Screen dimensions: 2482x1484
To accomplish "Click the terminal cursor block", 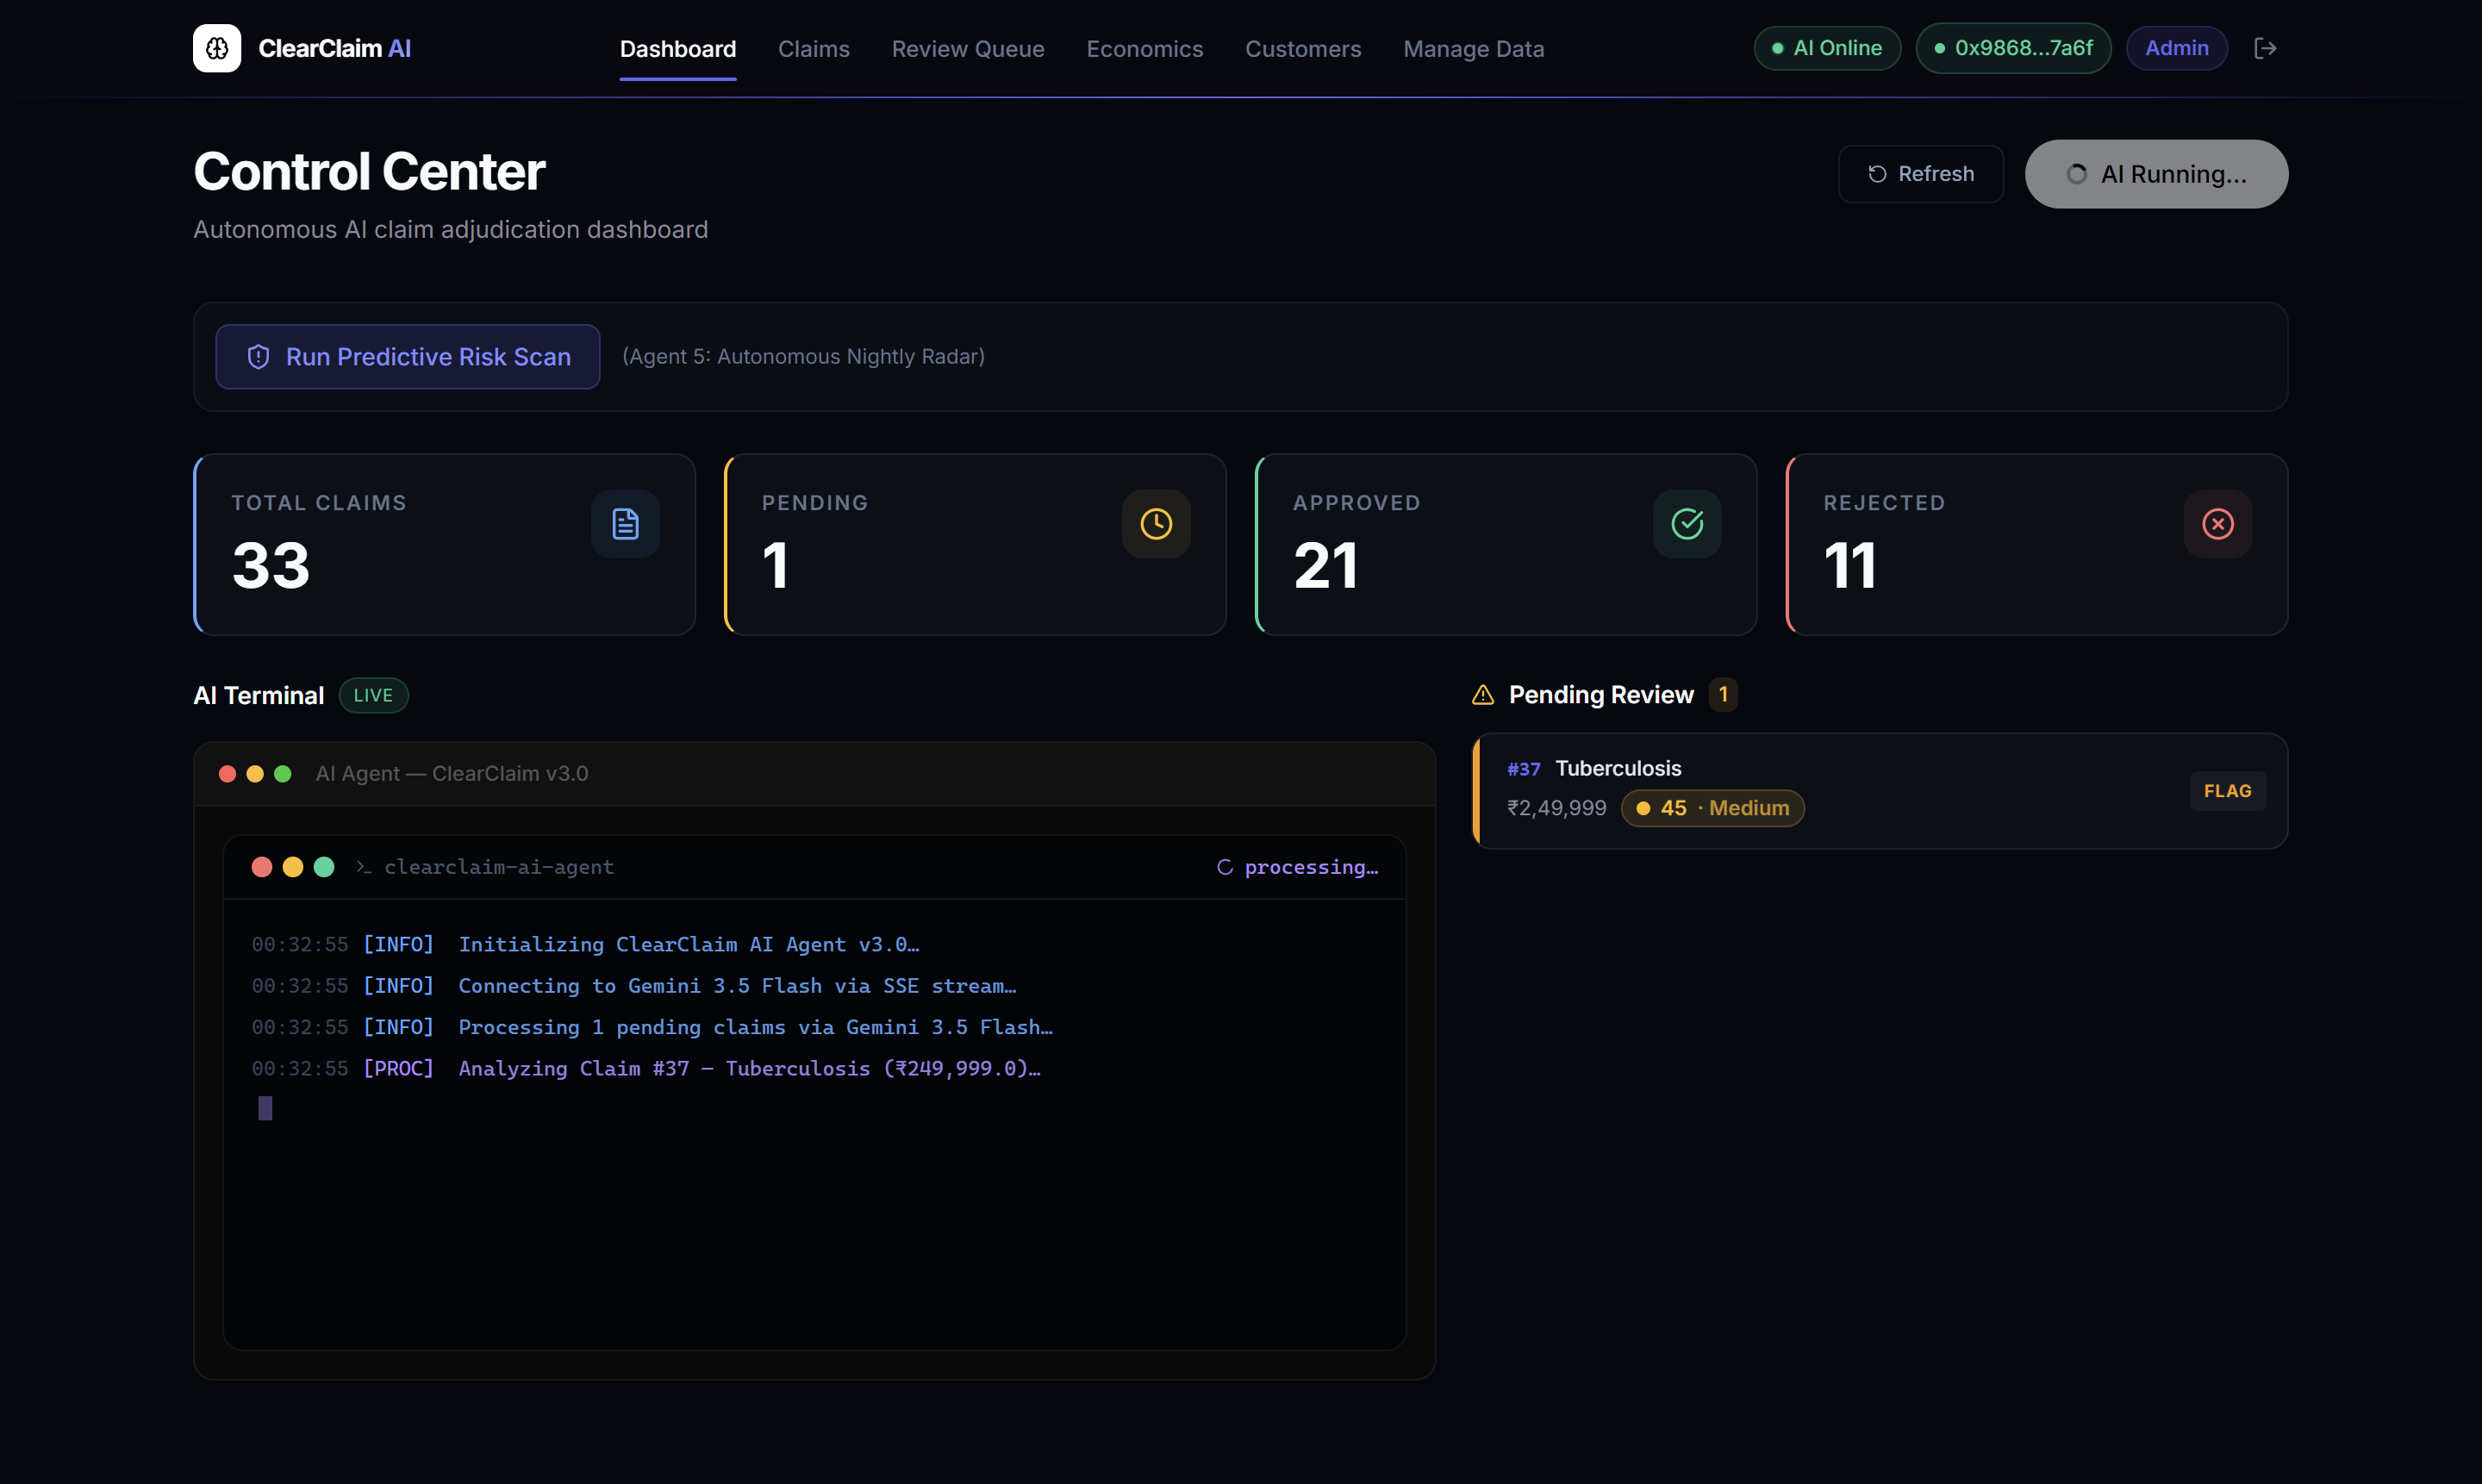I will coord(265,1108).
